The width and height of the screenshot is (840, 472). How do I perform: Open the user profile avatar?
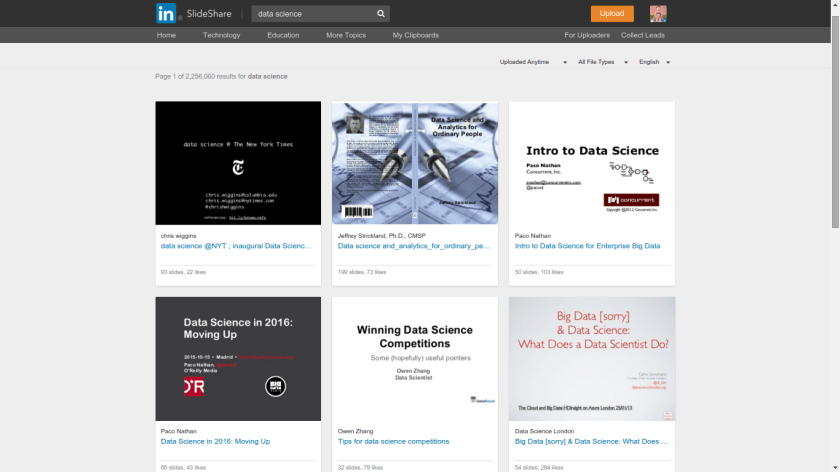pyautogui.click(x=658, y=14)
